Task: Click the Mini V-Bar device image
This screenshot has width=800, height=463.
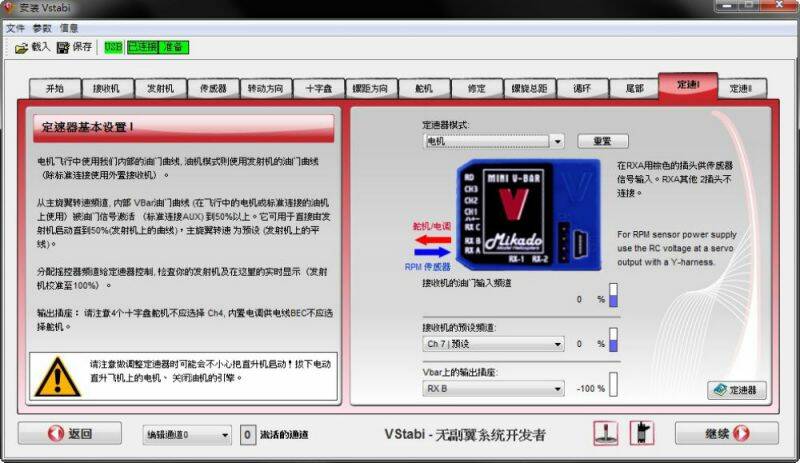Action: point(528,214)
